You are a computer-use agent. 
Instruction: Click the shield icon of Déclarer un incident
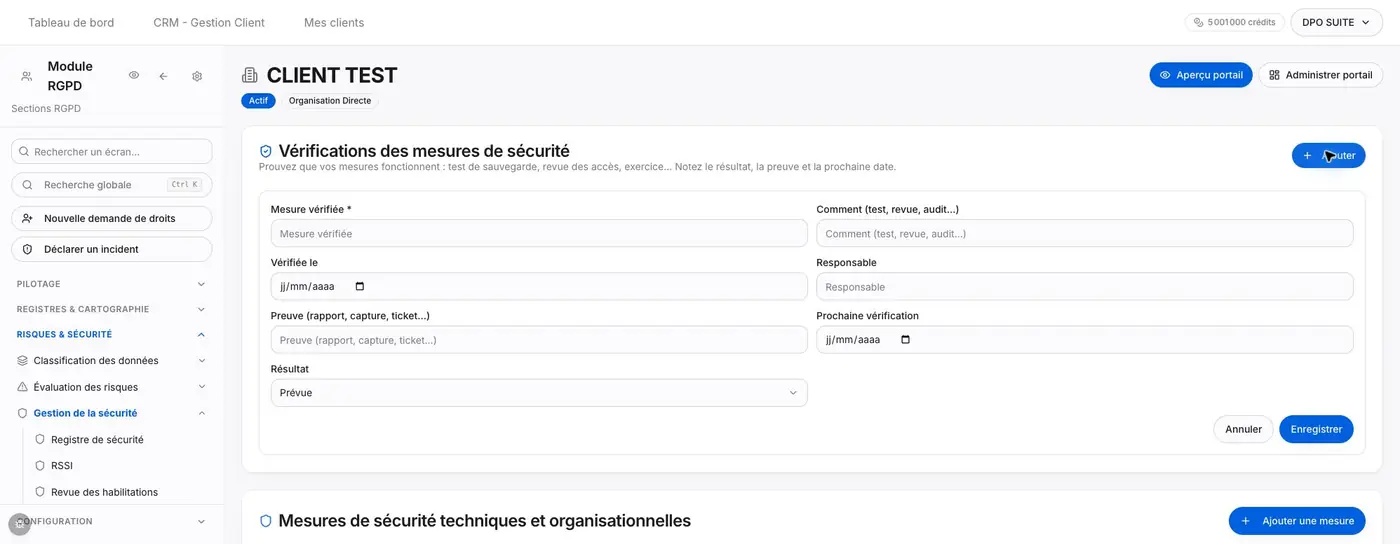click(27, 249)
